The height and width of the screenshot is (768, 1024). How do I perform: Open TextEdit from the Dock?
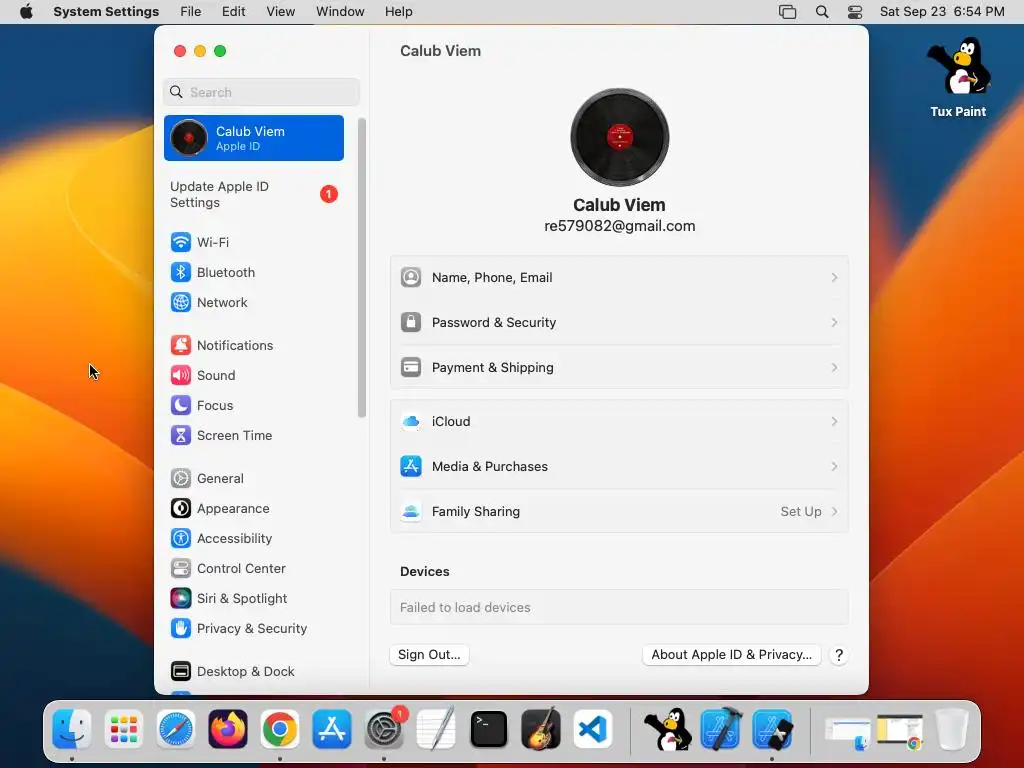click(436, 729)
